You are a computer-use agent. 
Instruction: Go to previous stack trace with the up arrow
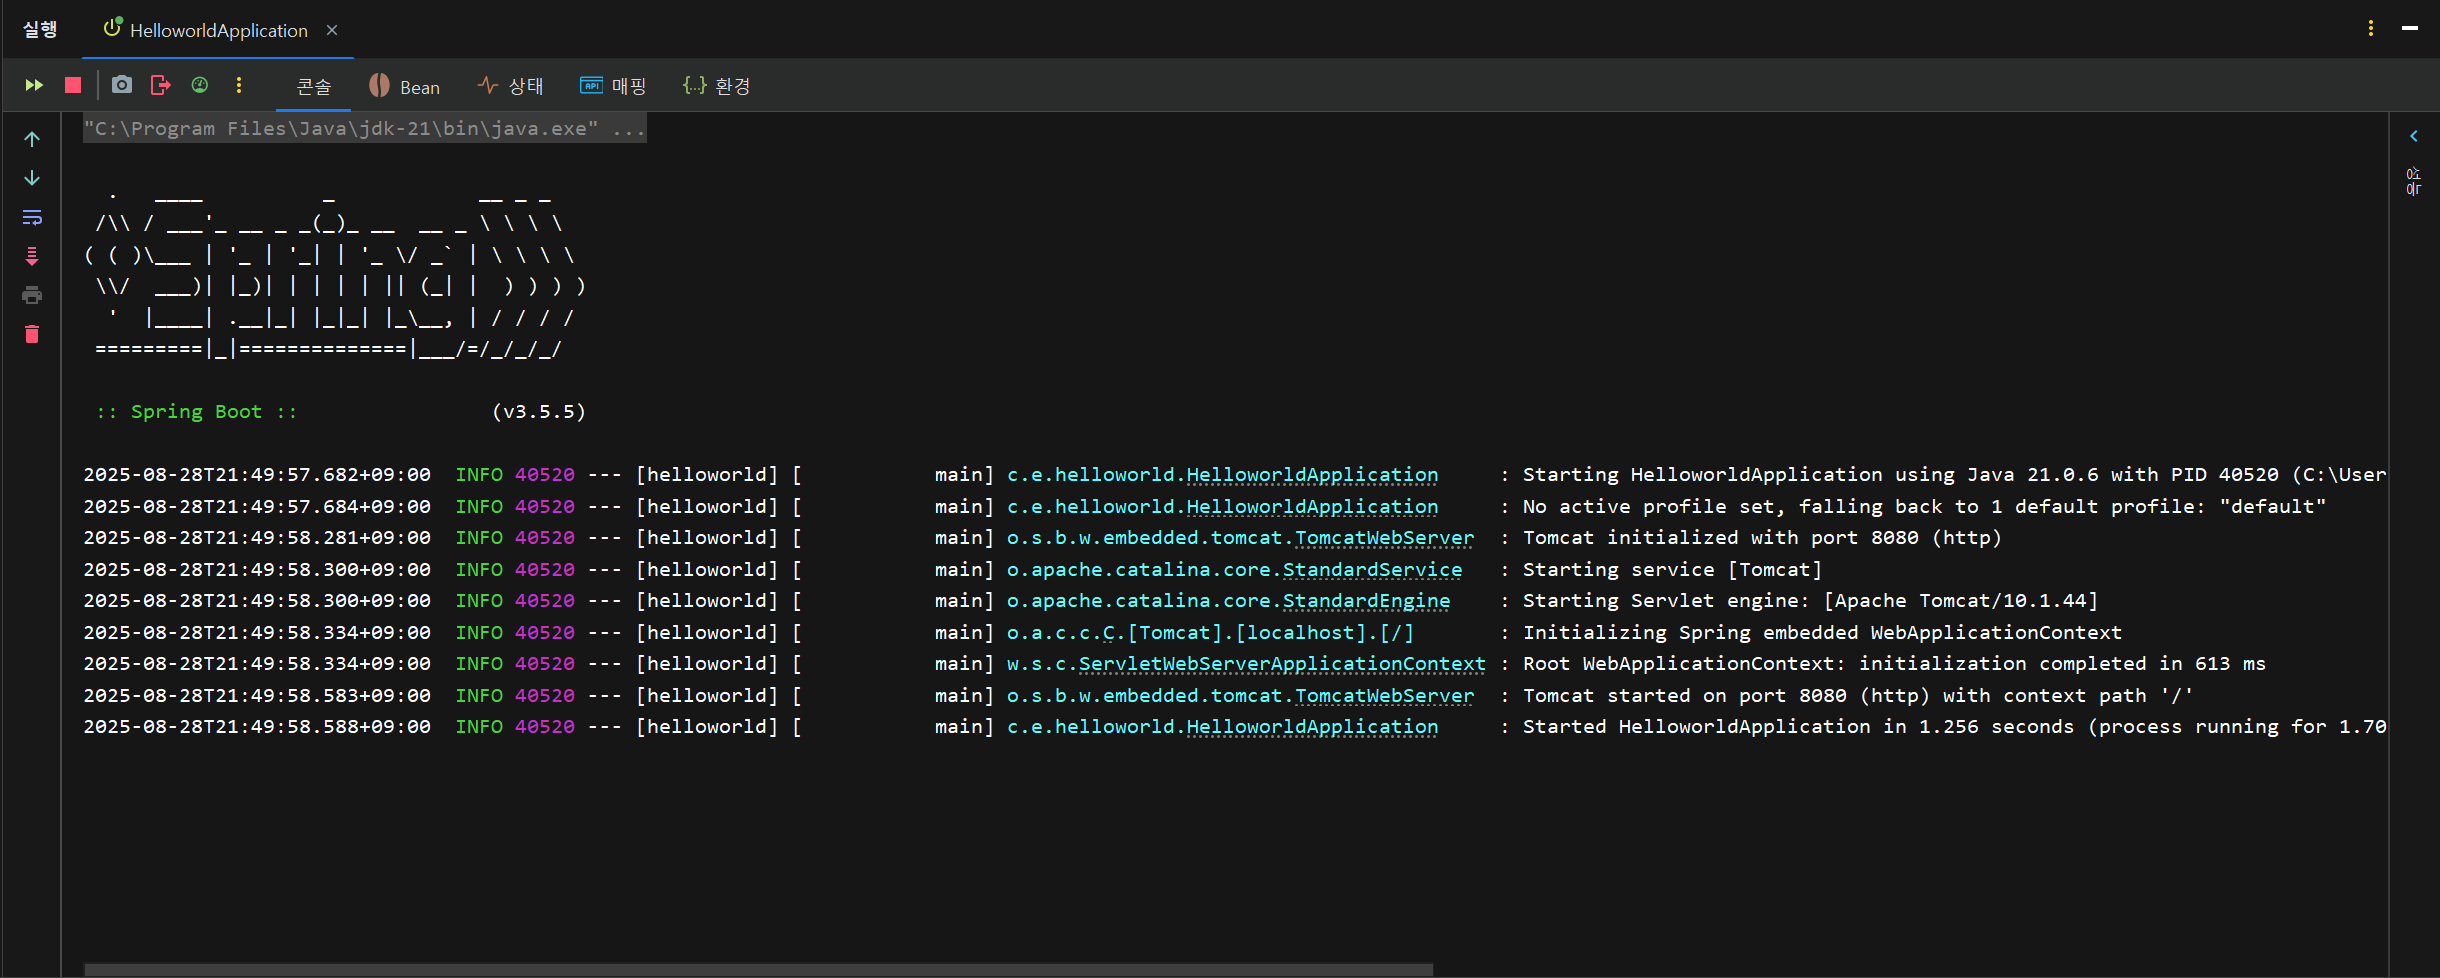coord(32,139)
